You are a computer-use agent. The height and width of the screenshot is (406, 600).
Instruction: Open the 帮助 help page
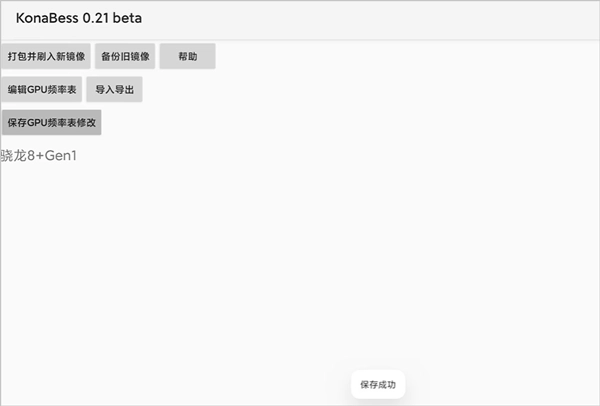187,57
